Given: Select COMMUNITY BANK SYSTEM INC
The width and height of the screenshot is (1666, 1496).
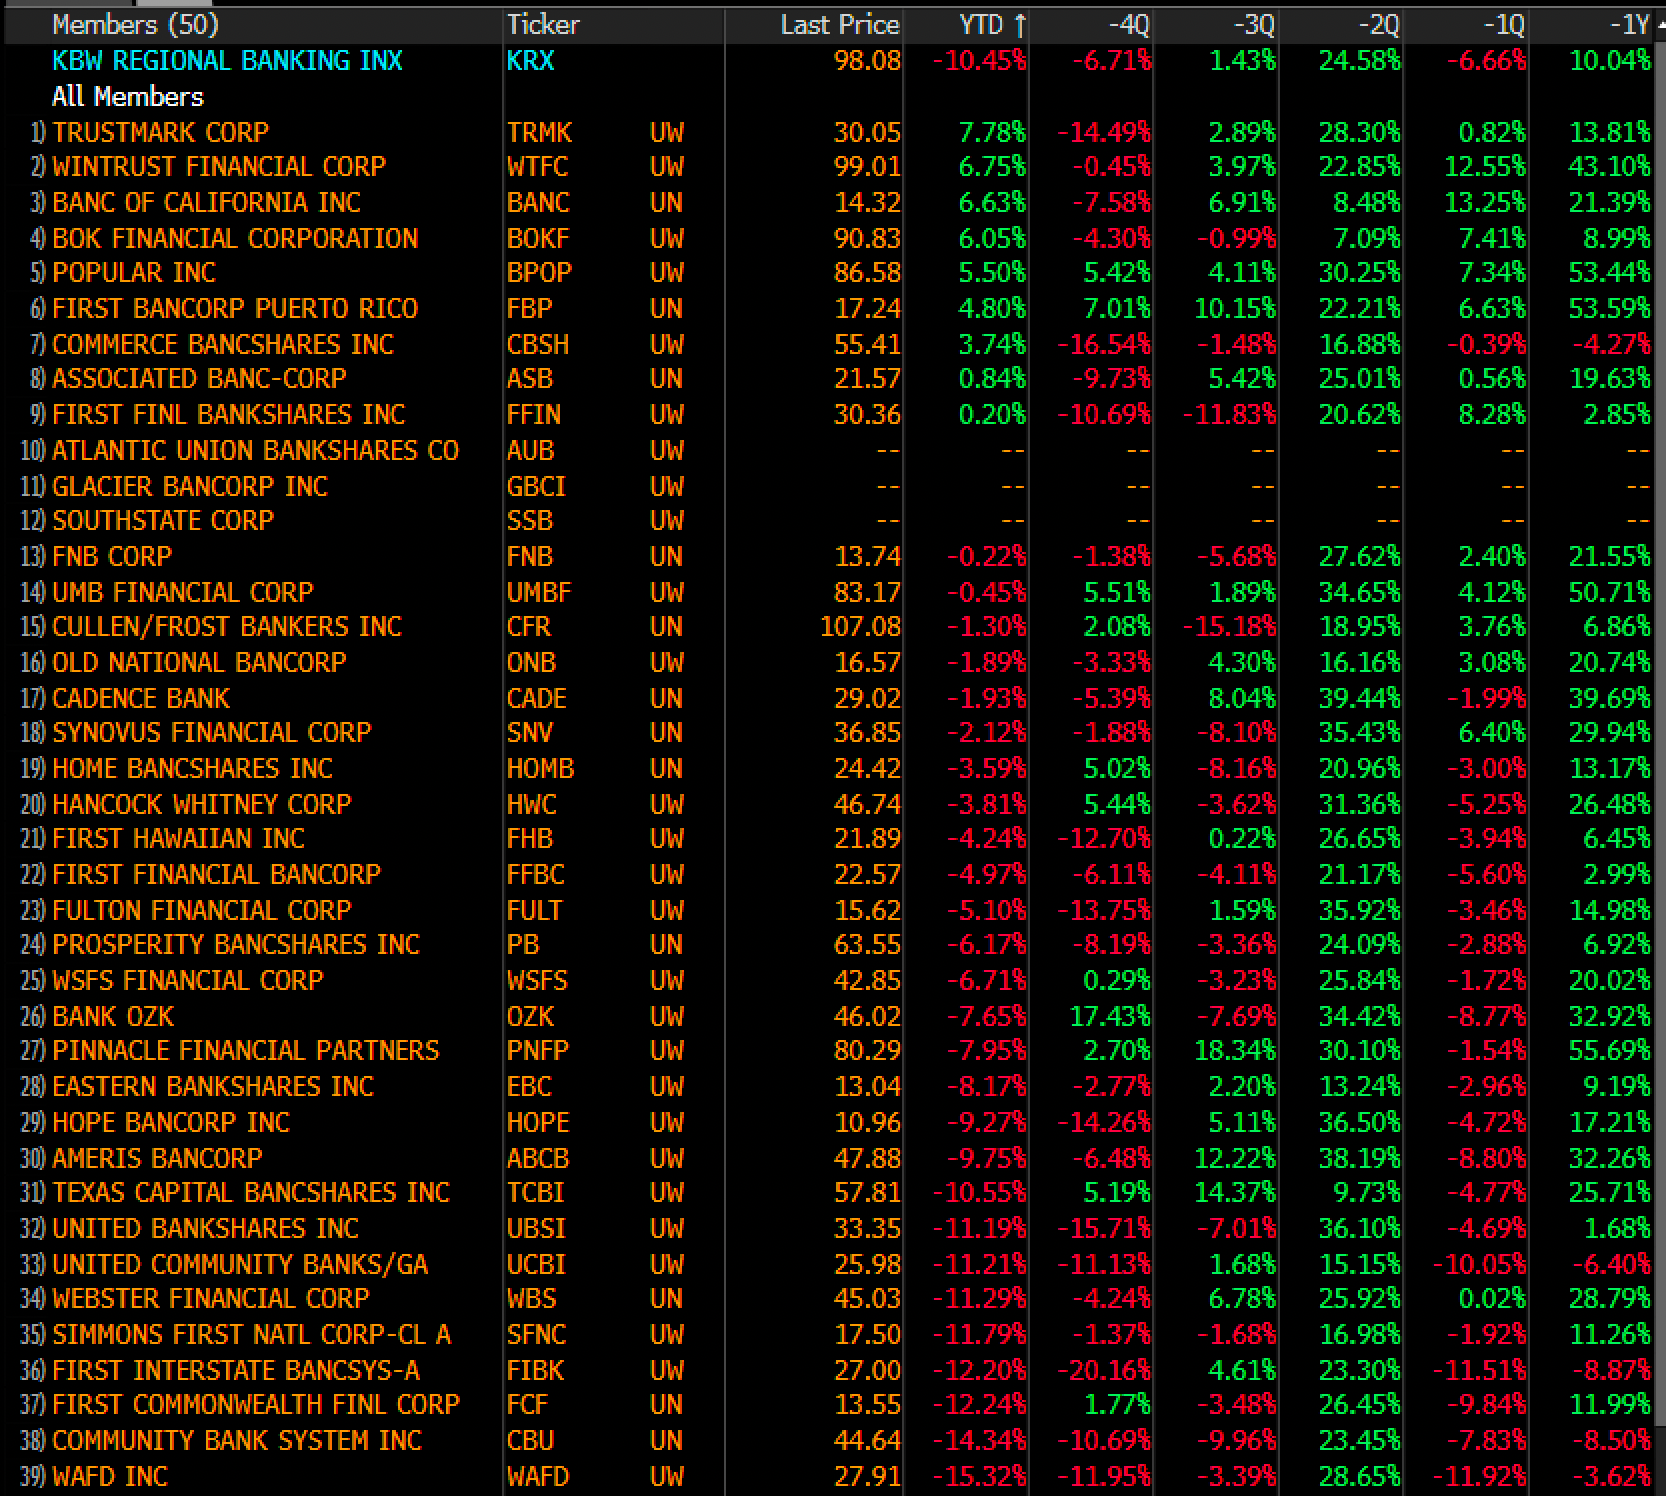Looking at the screenshot, I should [236, 1440].
